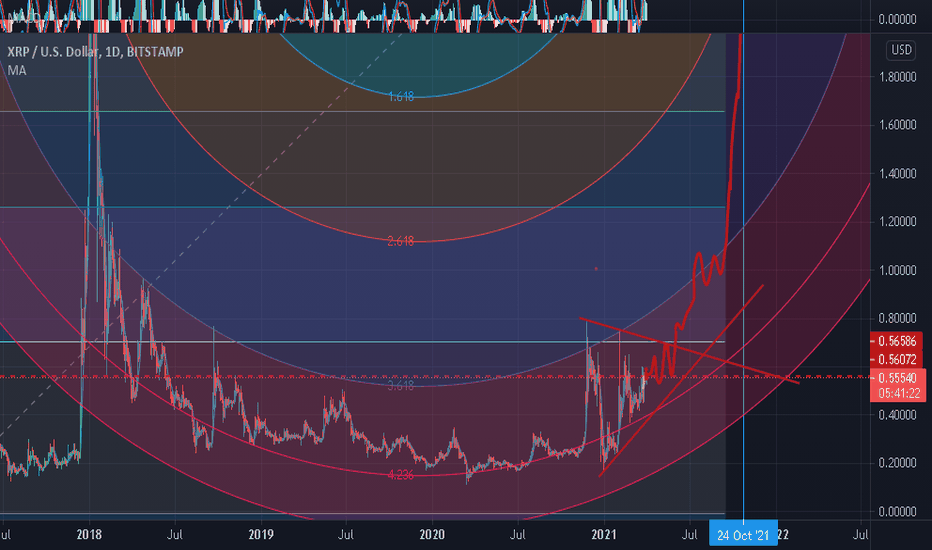This screenshot has width=932, height=550.
Task: Click the Jul label between 2018 and 2019
Action: 175,535
